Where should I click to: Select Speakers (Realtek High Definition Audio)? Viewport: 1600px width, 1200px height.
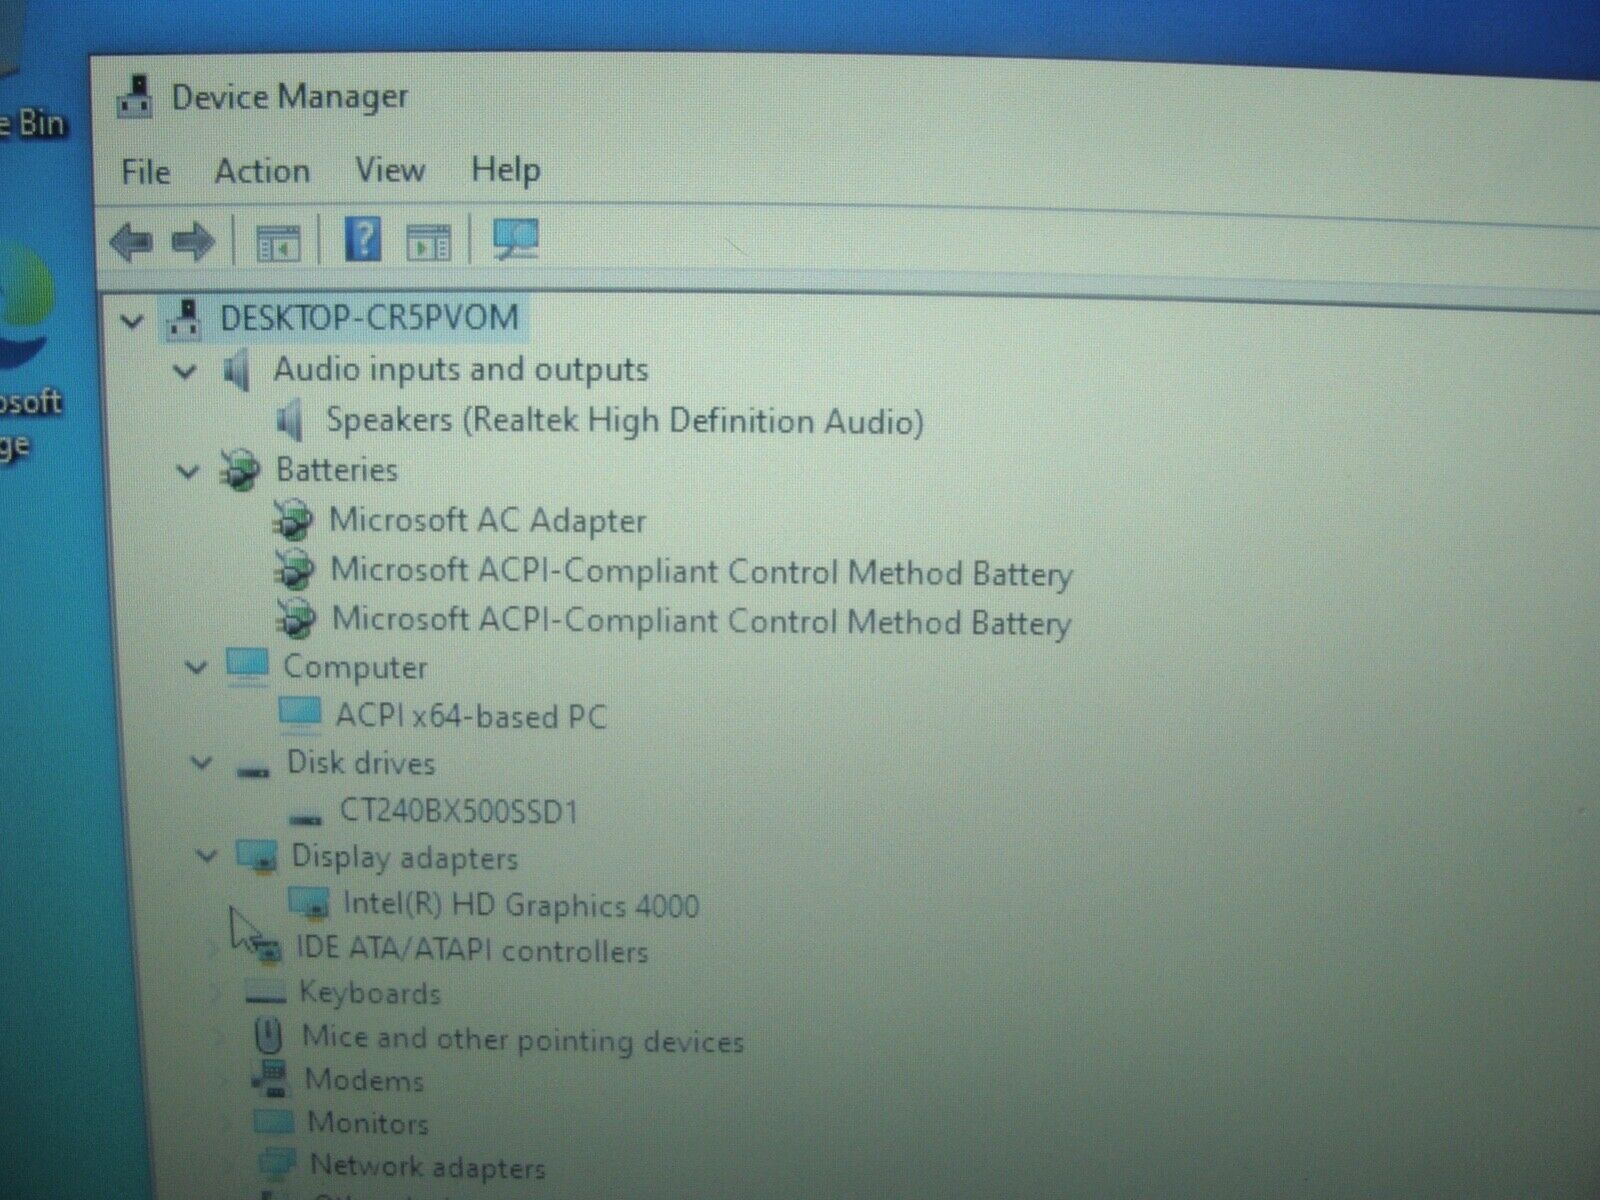click(625, 421)
